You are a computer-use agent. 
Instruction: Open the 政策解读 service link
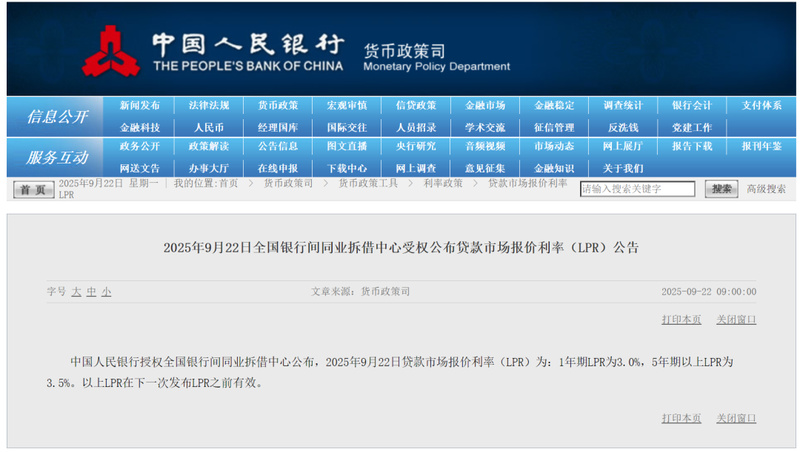click(x=209, y=146)
